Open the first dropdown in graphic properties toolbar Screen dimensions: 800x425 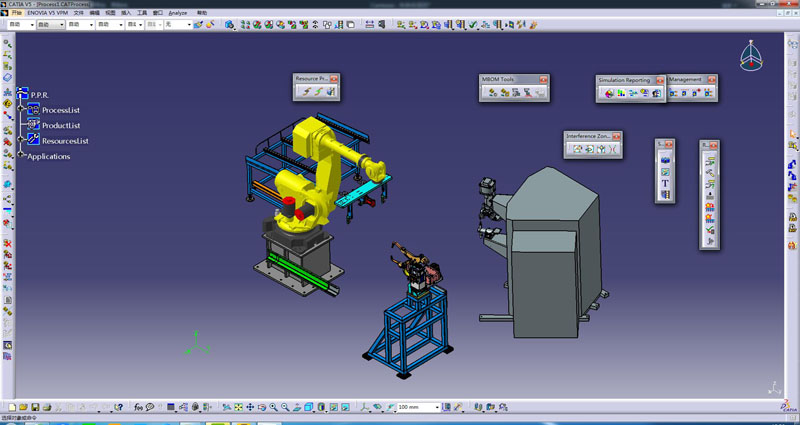click(x=33, y=24)
